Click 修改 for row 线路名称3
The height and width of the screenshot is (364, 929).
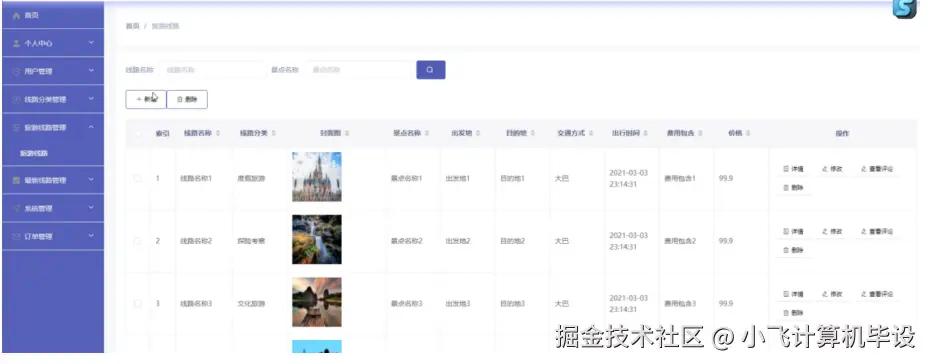coord(832,294)
